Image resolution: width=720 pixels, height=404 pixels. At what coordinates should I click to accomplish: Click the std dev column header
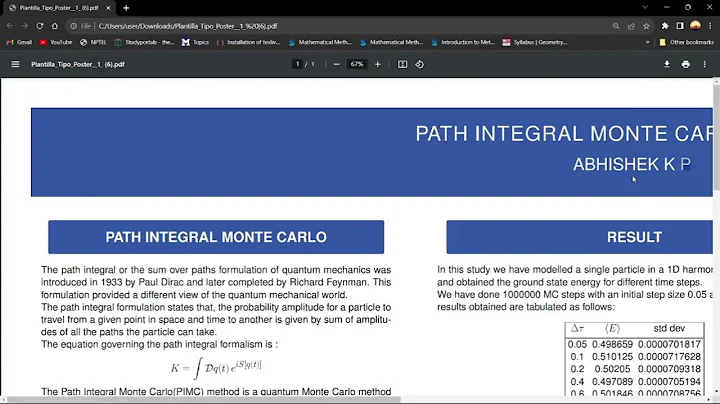tap(669, 328)
